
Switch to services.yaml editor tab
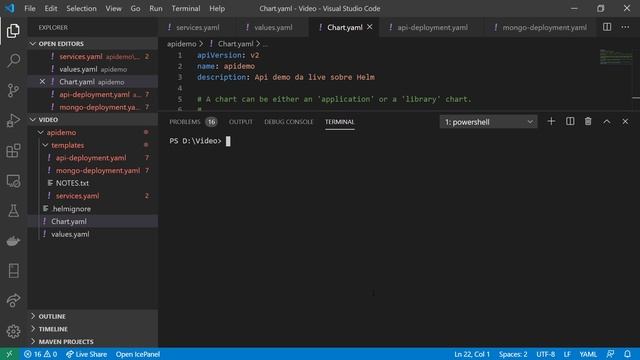[198, 27]
